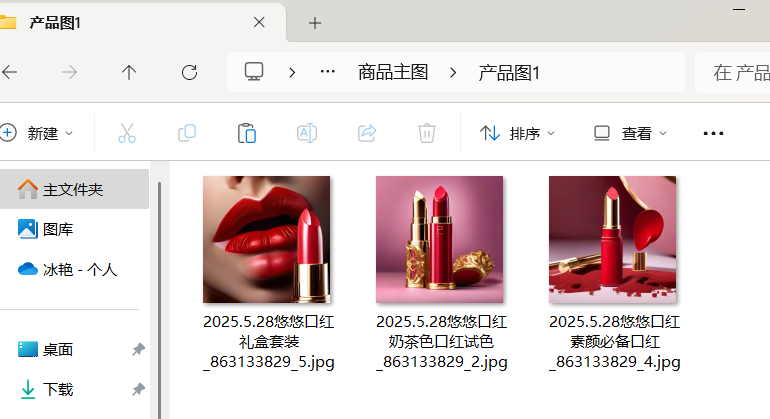Focus the search box 在 产品
Image resolution: width=770 pixels, height=419 pixels.
coord(733,73)
